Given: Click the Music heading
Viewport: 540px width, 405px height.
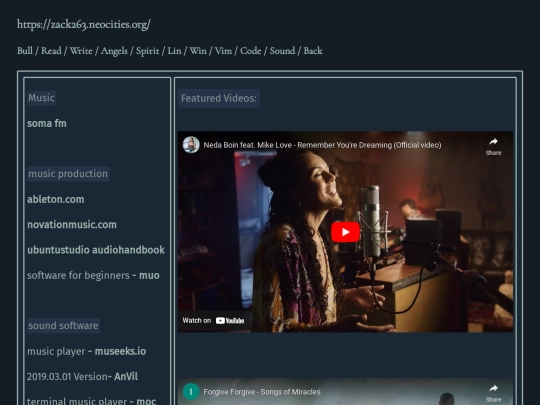Looking at the screenshot, I should point(41,98).
